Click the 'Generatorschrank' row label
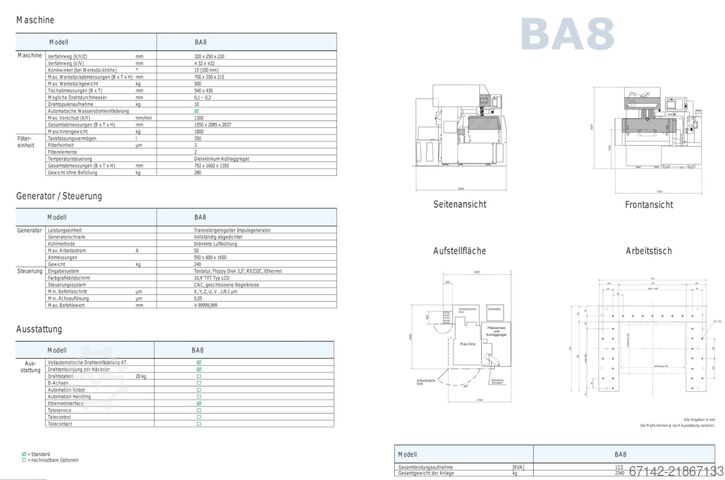 click(x=67, y=237)
